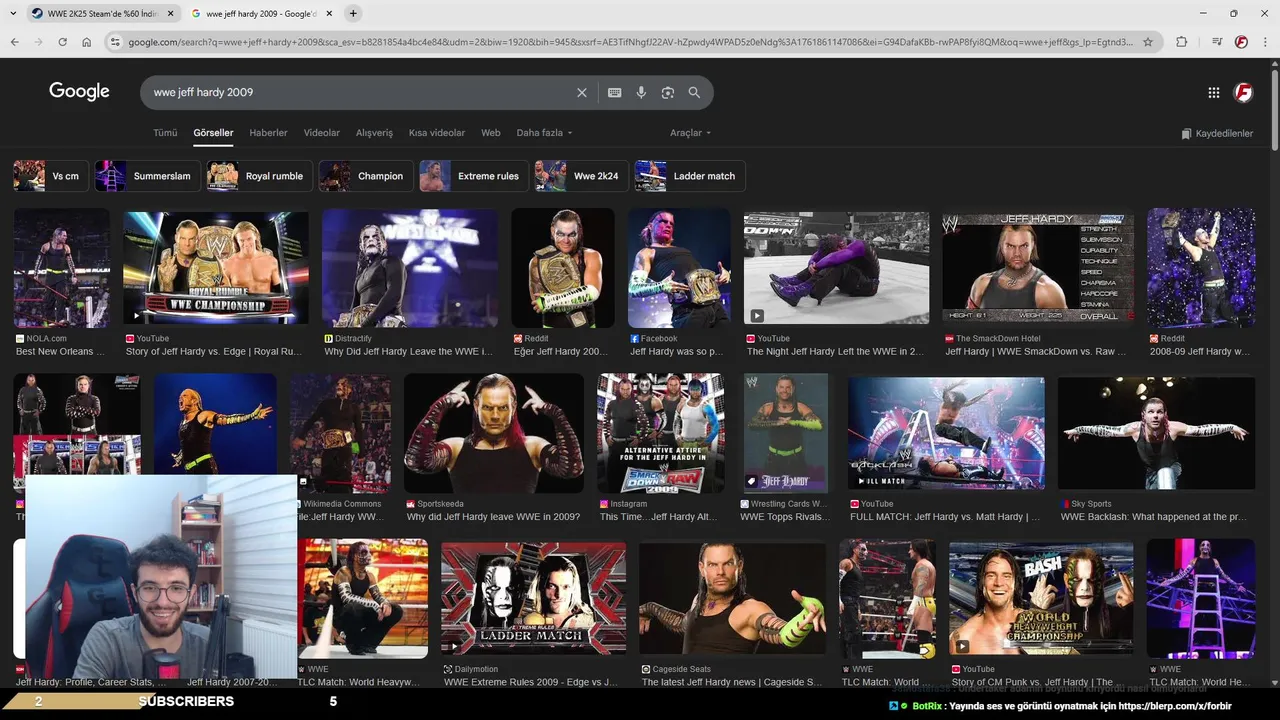Screen dimensions: 1280x720
Task: Open the Wrestling Cards 'WWE Topps Rivals' thumbnail
Action: [786, 433]
